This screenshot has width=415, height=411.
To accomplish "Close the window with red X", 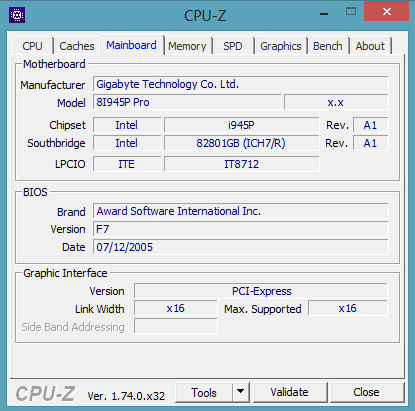I will tap(387, 12).
